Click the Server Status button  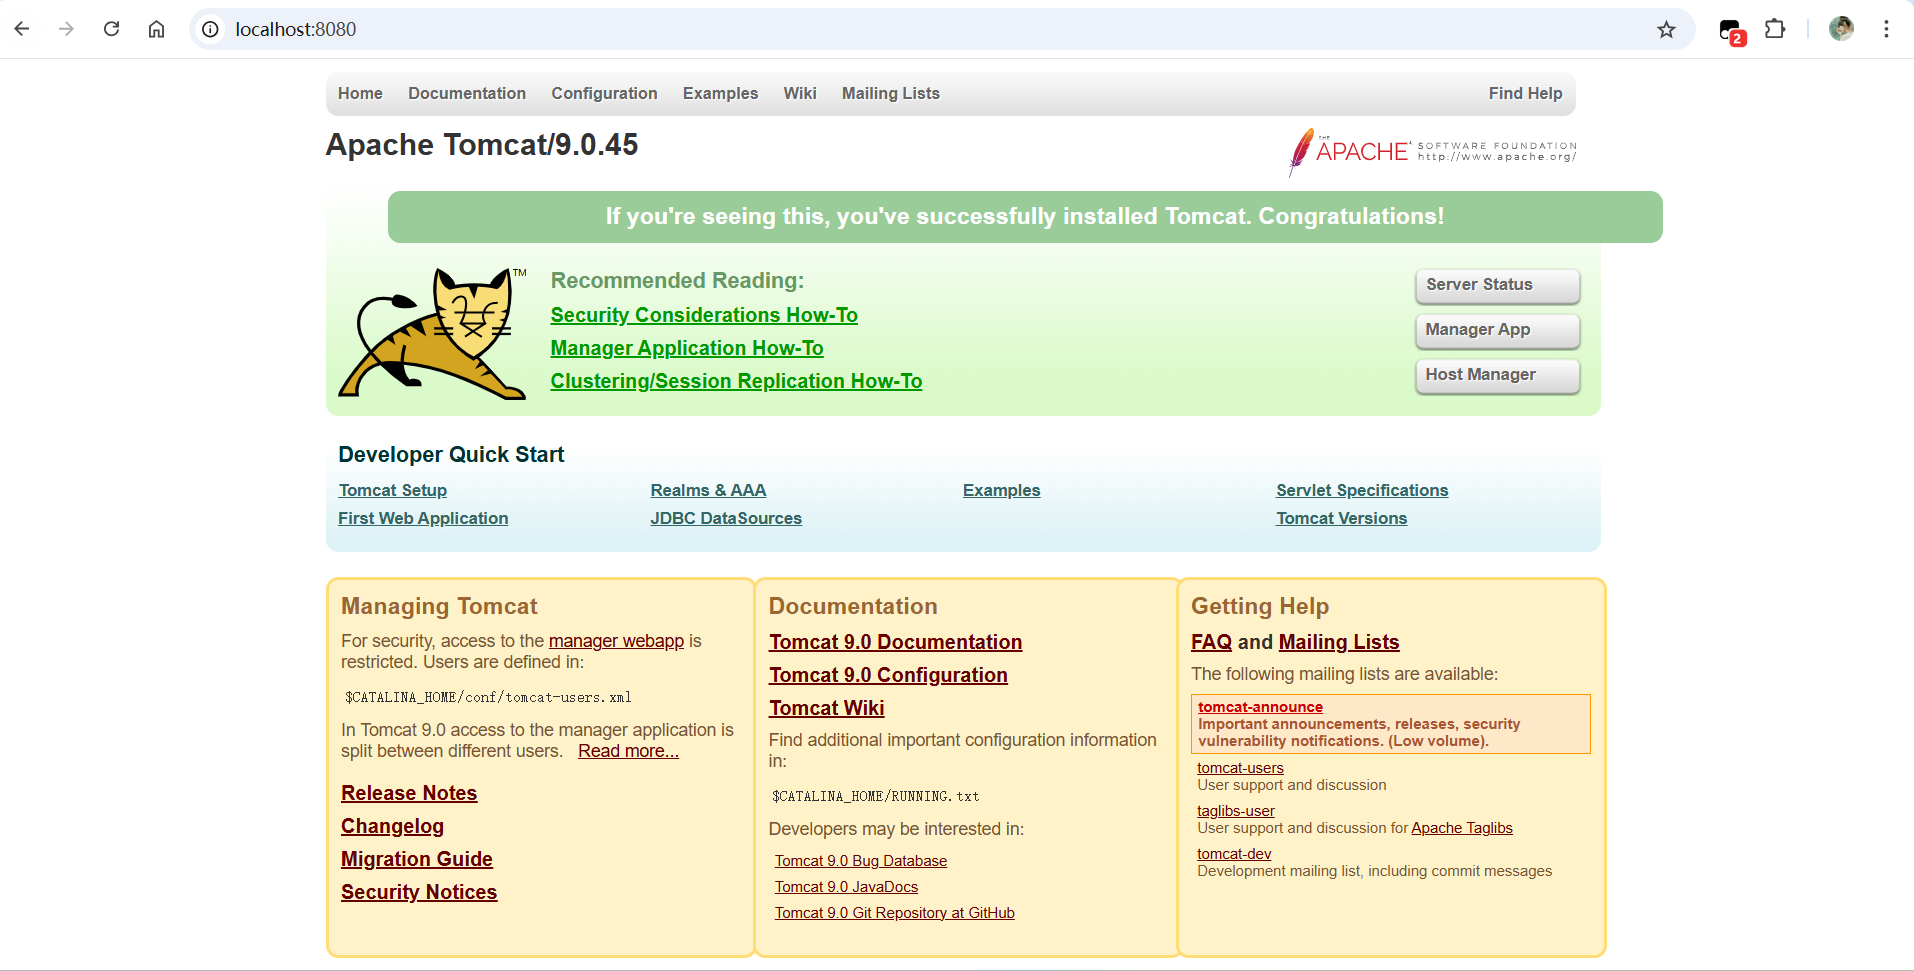point(1498,285)
